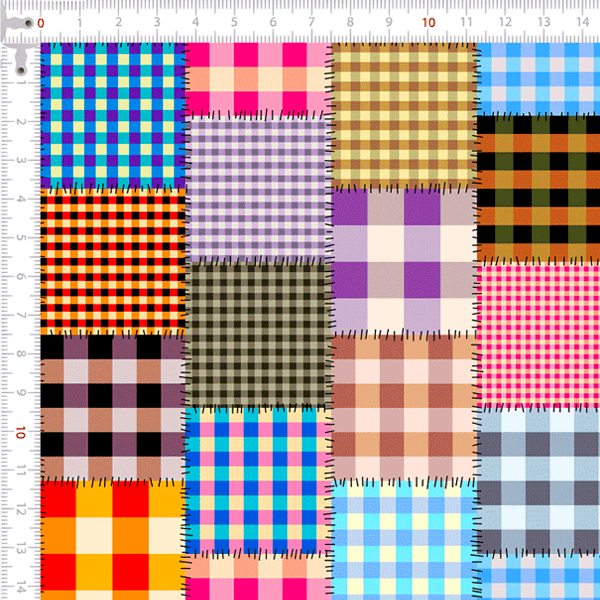The image size is (600, 600).
Task: Click number "14" on the left ruler
Action: (x=21, y=587)
